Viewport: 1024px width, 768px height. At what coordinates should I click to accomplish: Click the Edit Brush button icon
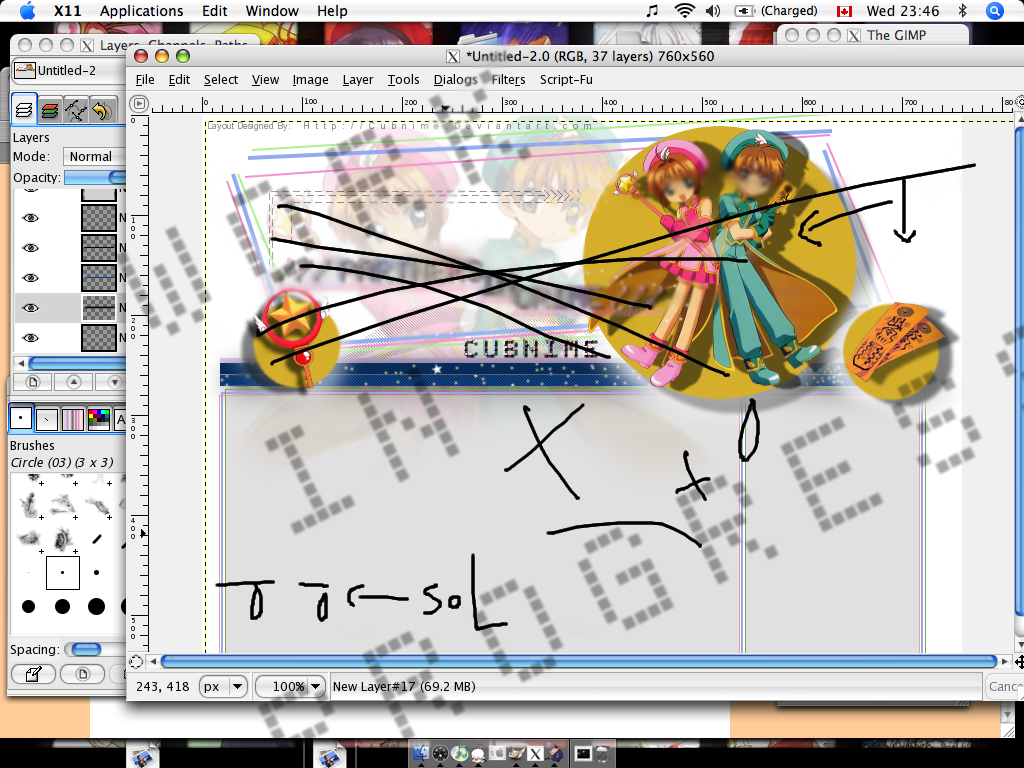[33, 673]
